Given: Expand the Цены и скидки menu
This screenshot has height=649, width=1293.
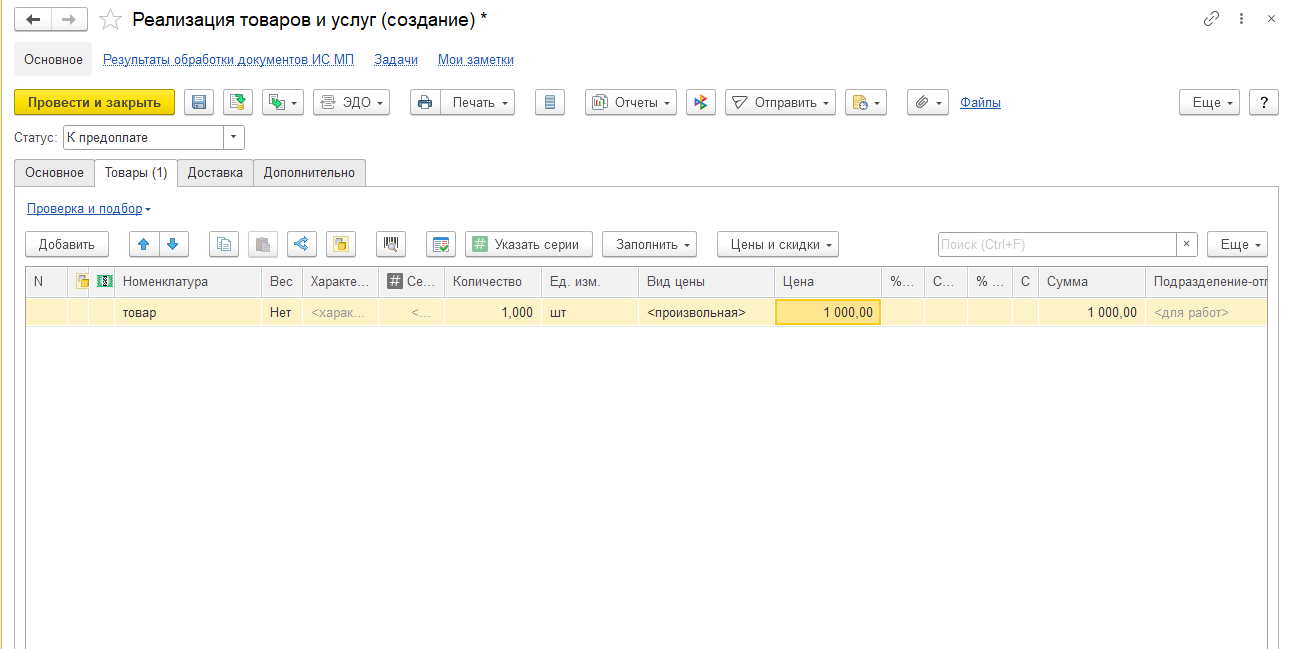Looking at the screenshot, I should [777, 244].
